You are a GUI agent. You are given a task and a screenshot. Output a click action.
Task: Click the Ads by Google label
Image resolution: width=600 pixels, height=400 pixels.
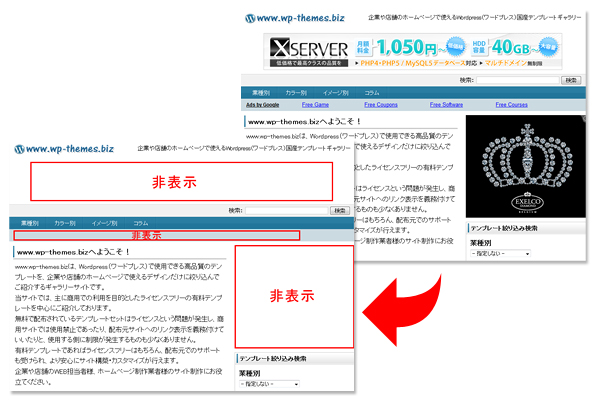coord(262,105)
